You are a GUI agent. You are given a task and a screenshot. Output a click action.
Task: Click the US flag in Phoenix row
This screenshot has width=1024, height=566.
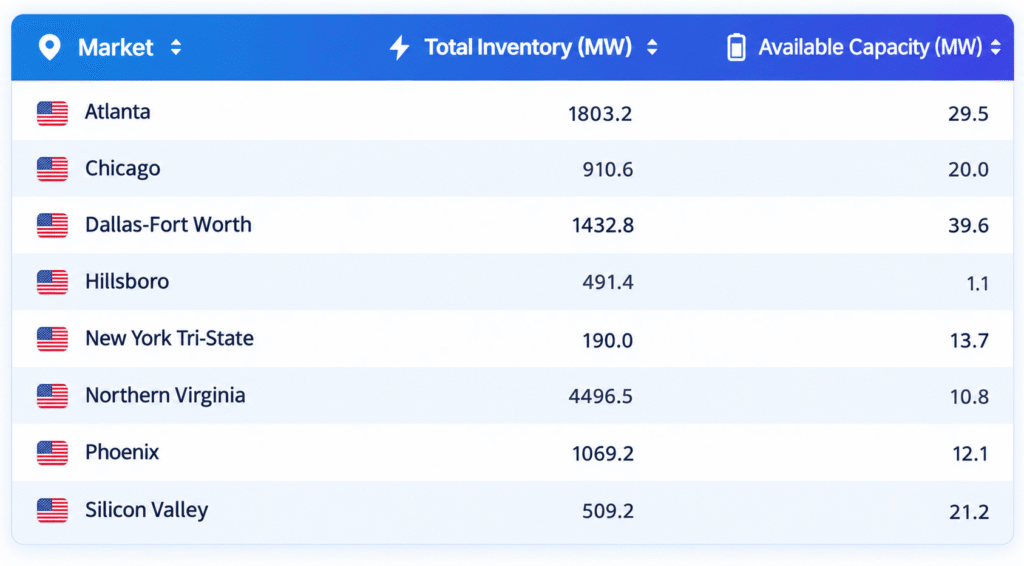52,452
